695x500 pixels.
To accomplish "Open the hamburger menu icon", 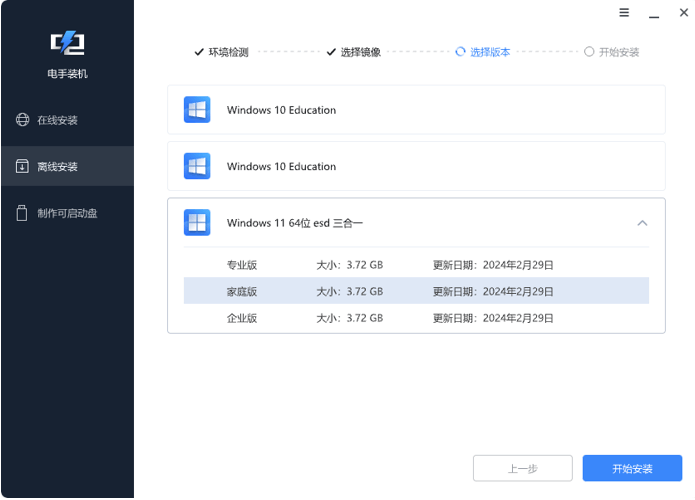I will (624, 12).
